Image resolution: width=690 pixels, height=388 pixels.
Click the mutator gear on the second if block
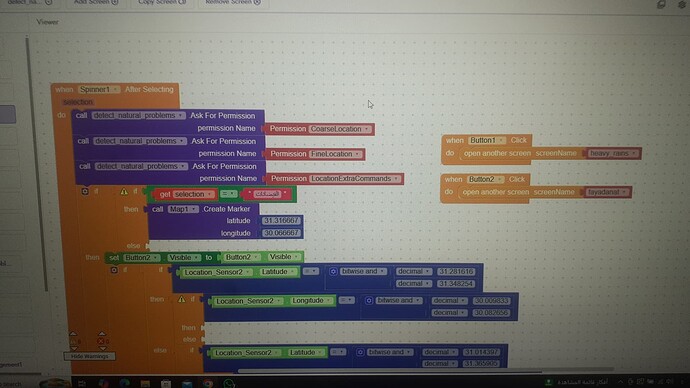pyautogui.click(x=114, y=270)
